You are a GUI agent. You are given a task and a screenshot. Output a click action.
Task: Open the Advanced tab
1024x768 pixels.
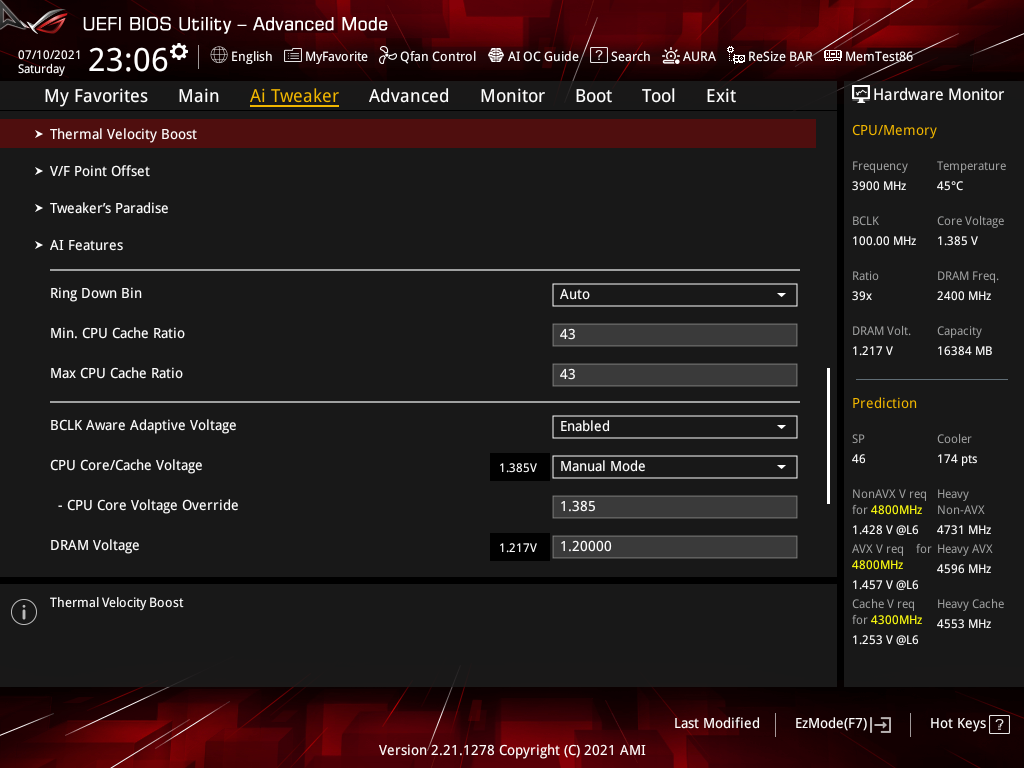click(x=409, y=96)
